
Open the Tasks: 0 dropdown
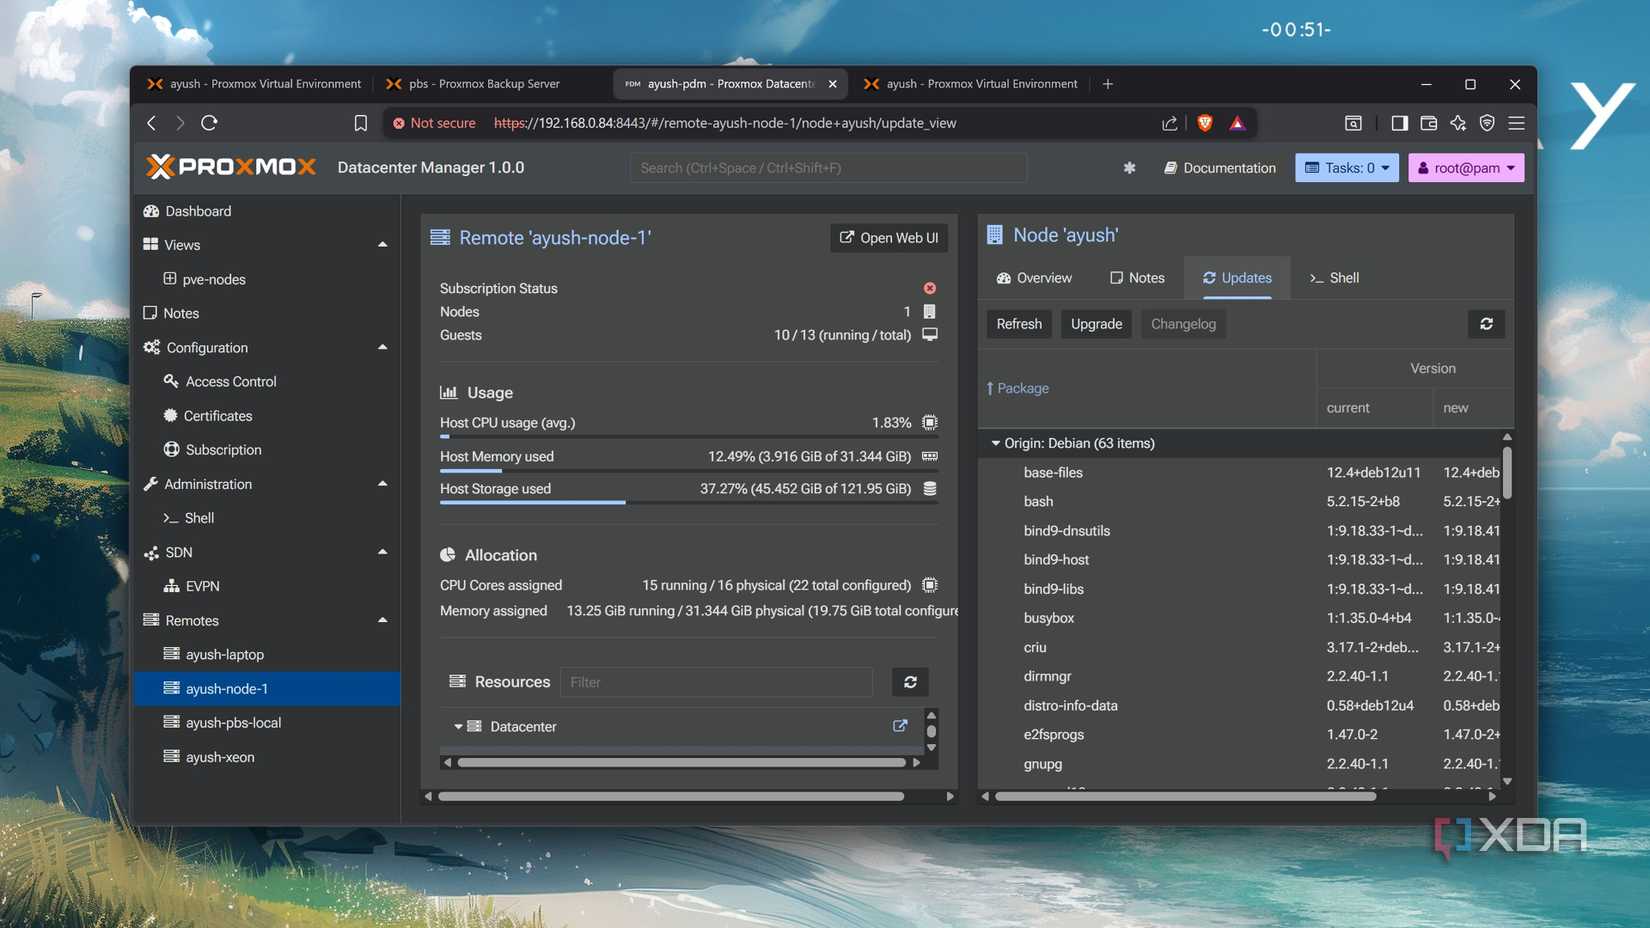1346,167
